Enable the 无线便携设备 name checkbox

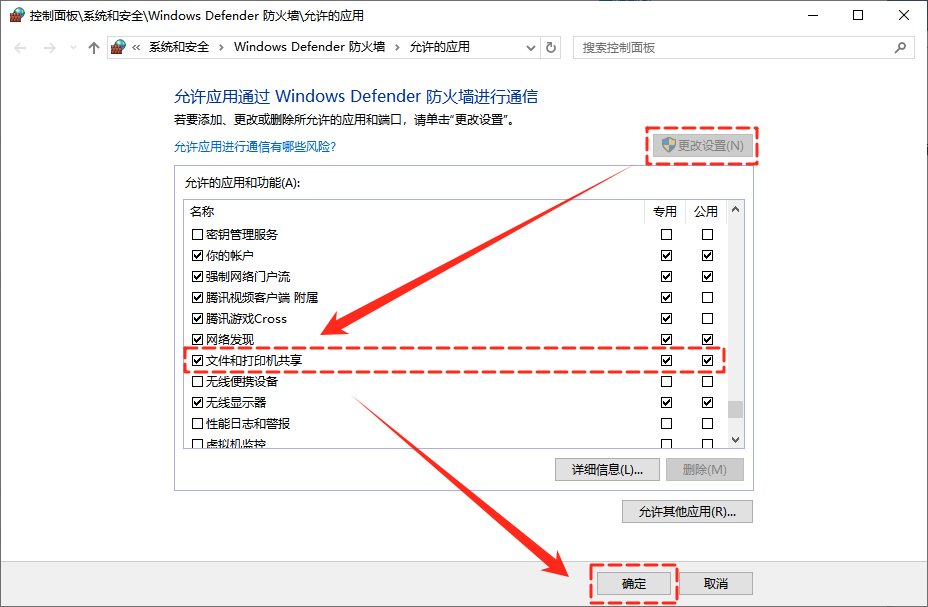coord(198,382)
